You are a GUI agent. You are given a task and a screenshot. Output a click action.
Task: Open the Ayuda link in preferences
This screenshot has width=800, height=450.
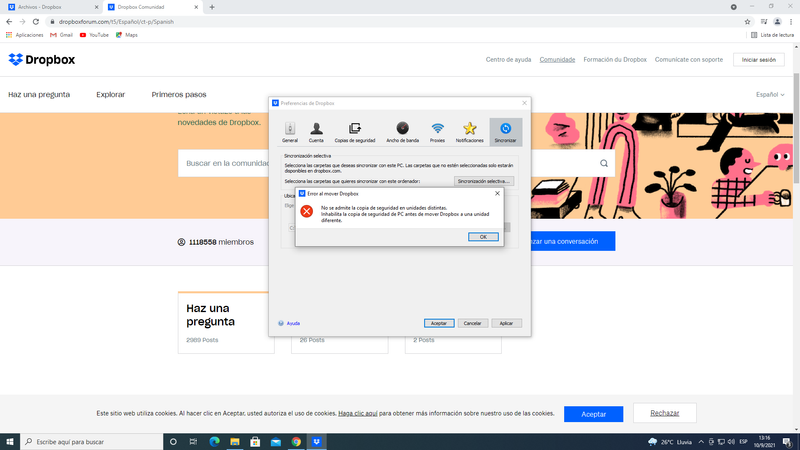[293, 323]
